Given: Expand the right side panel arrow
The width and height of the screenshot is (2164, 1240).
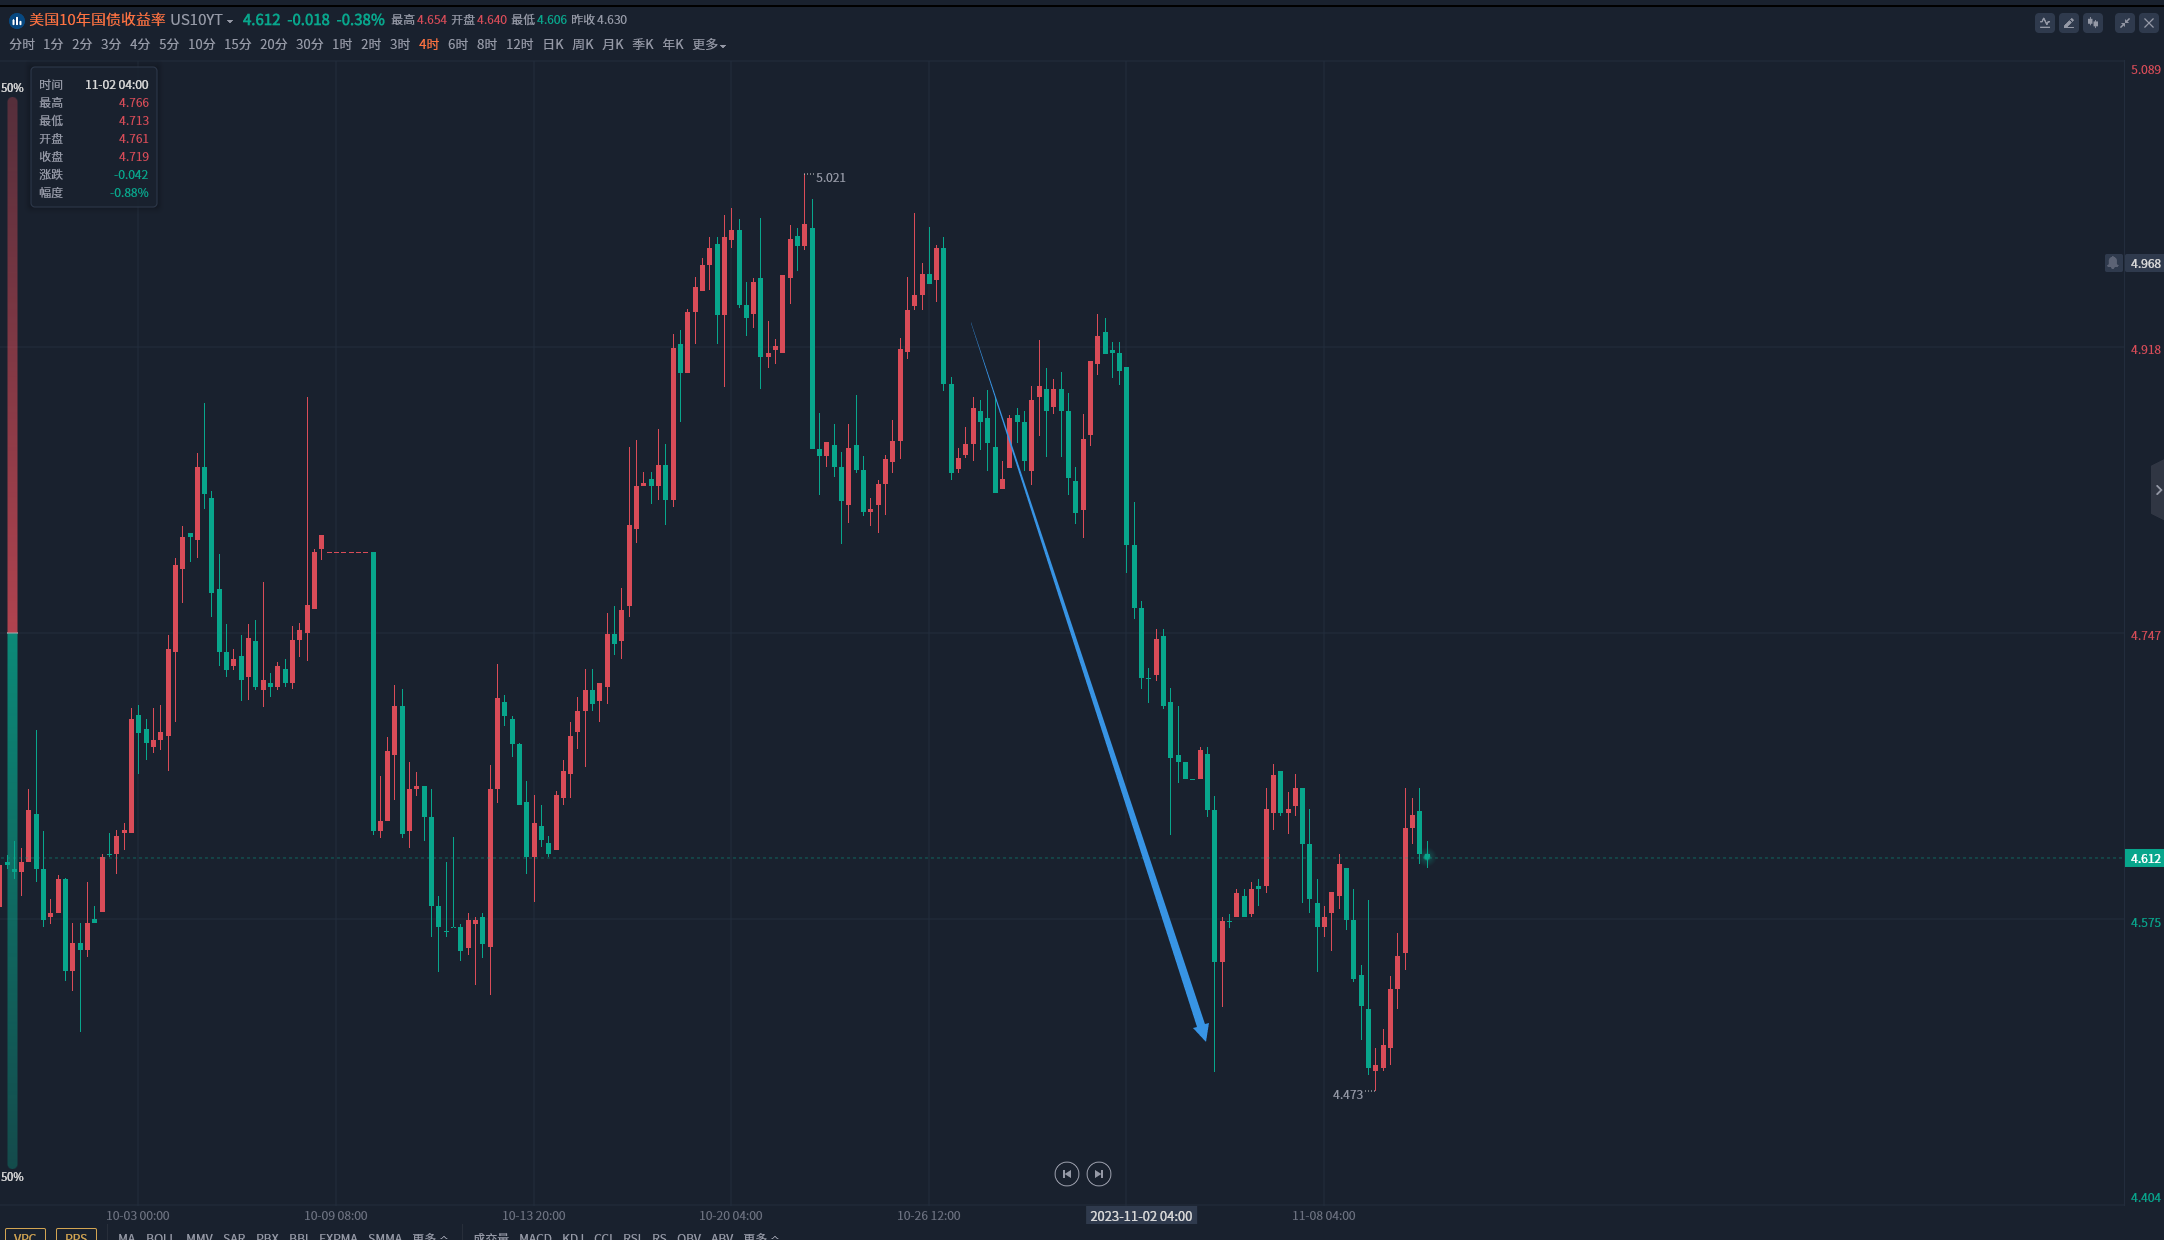Looking at the screenshot, I should click(2157, 490).
